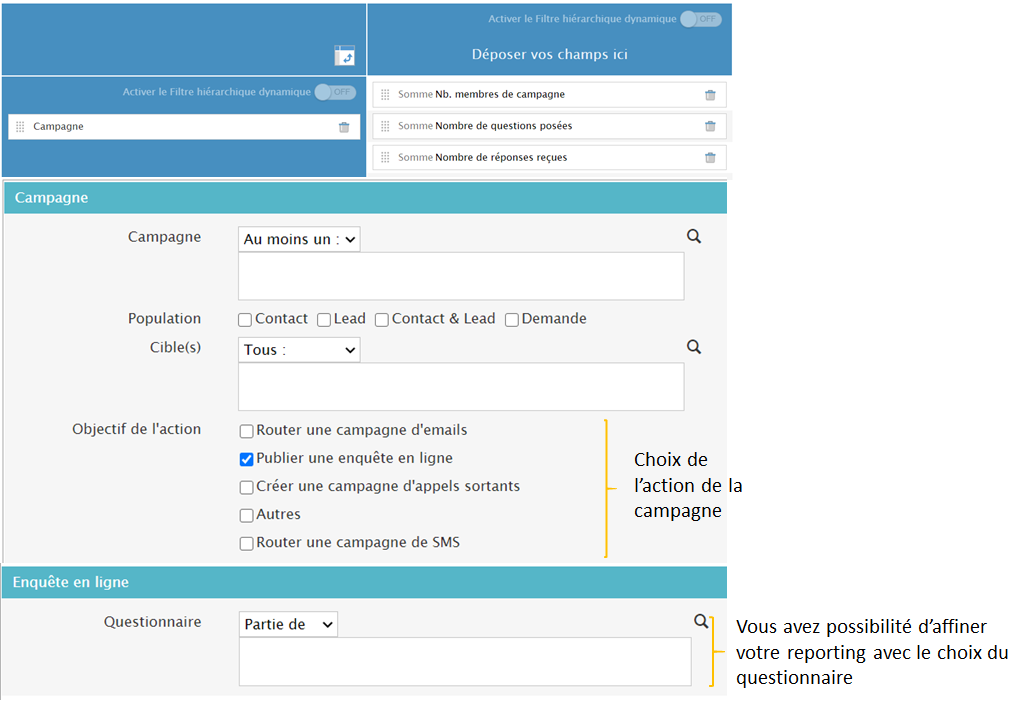Image resolution: width=1027 pixels, height=703 pixels.
Task: Open the 'Au moins un' dropdown
Action: coord(299,239)
